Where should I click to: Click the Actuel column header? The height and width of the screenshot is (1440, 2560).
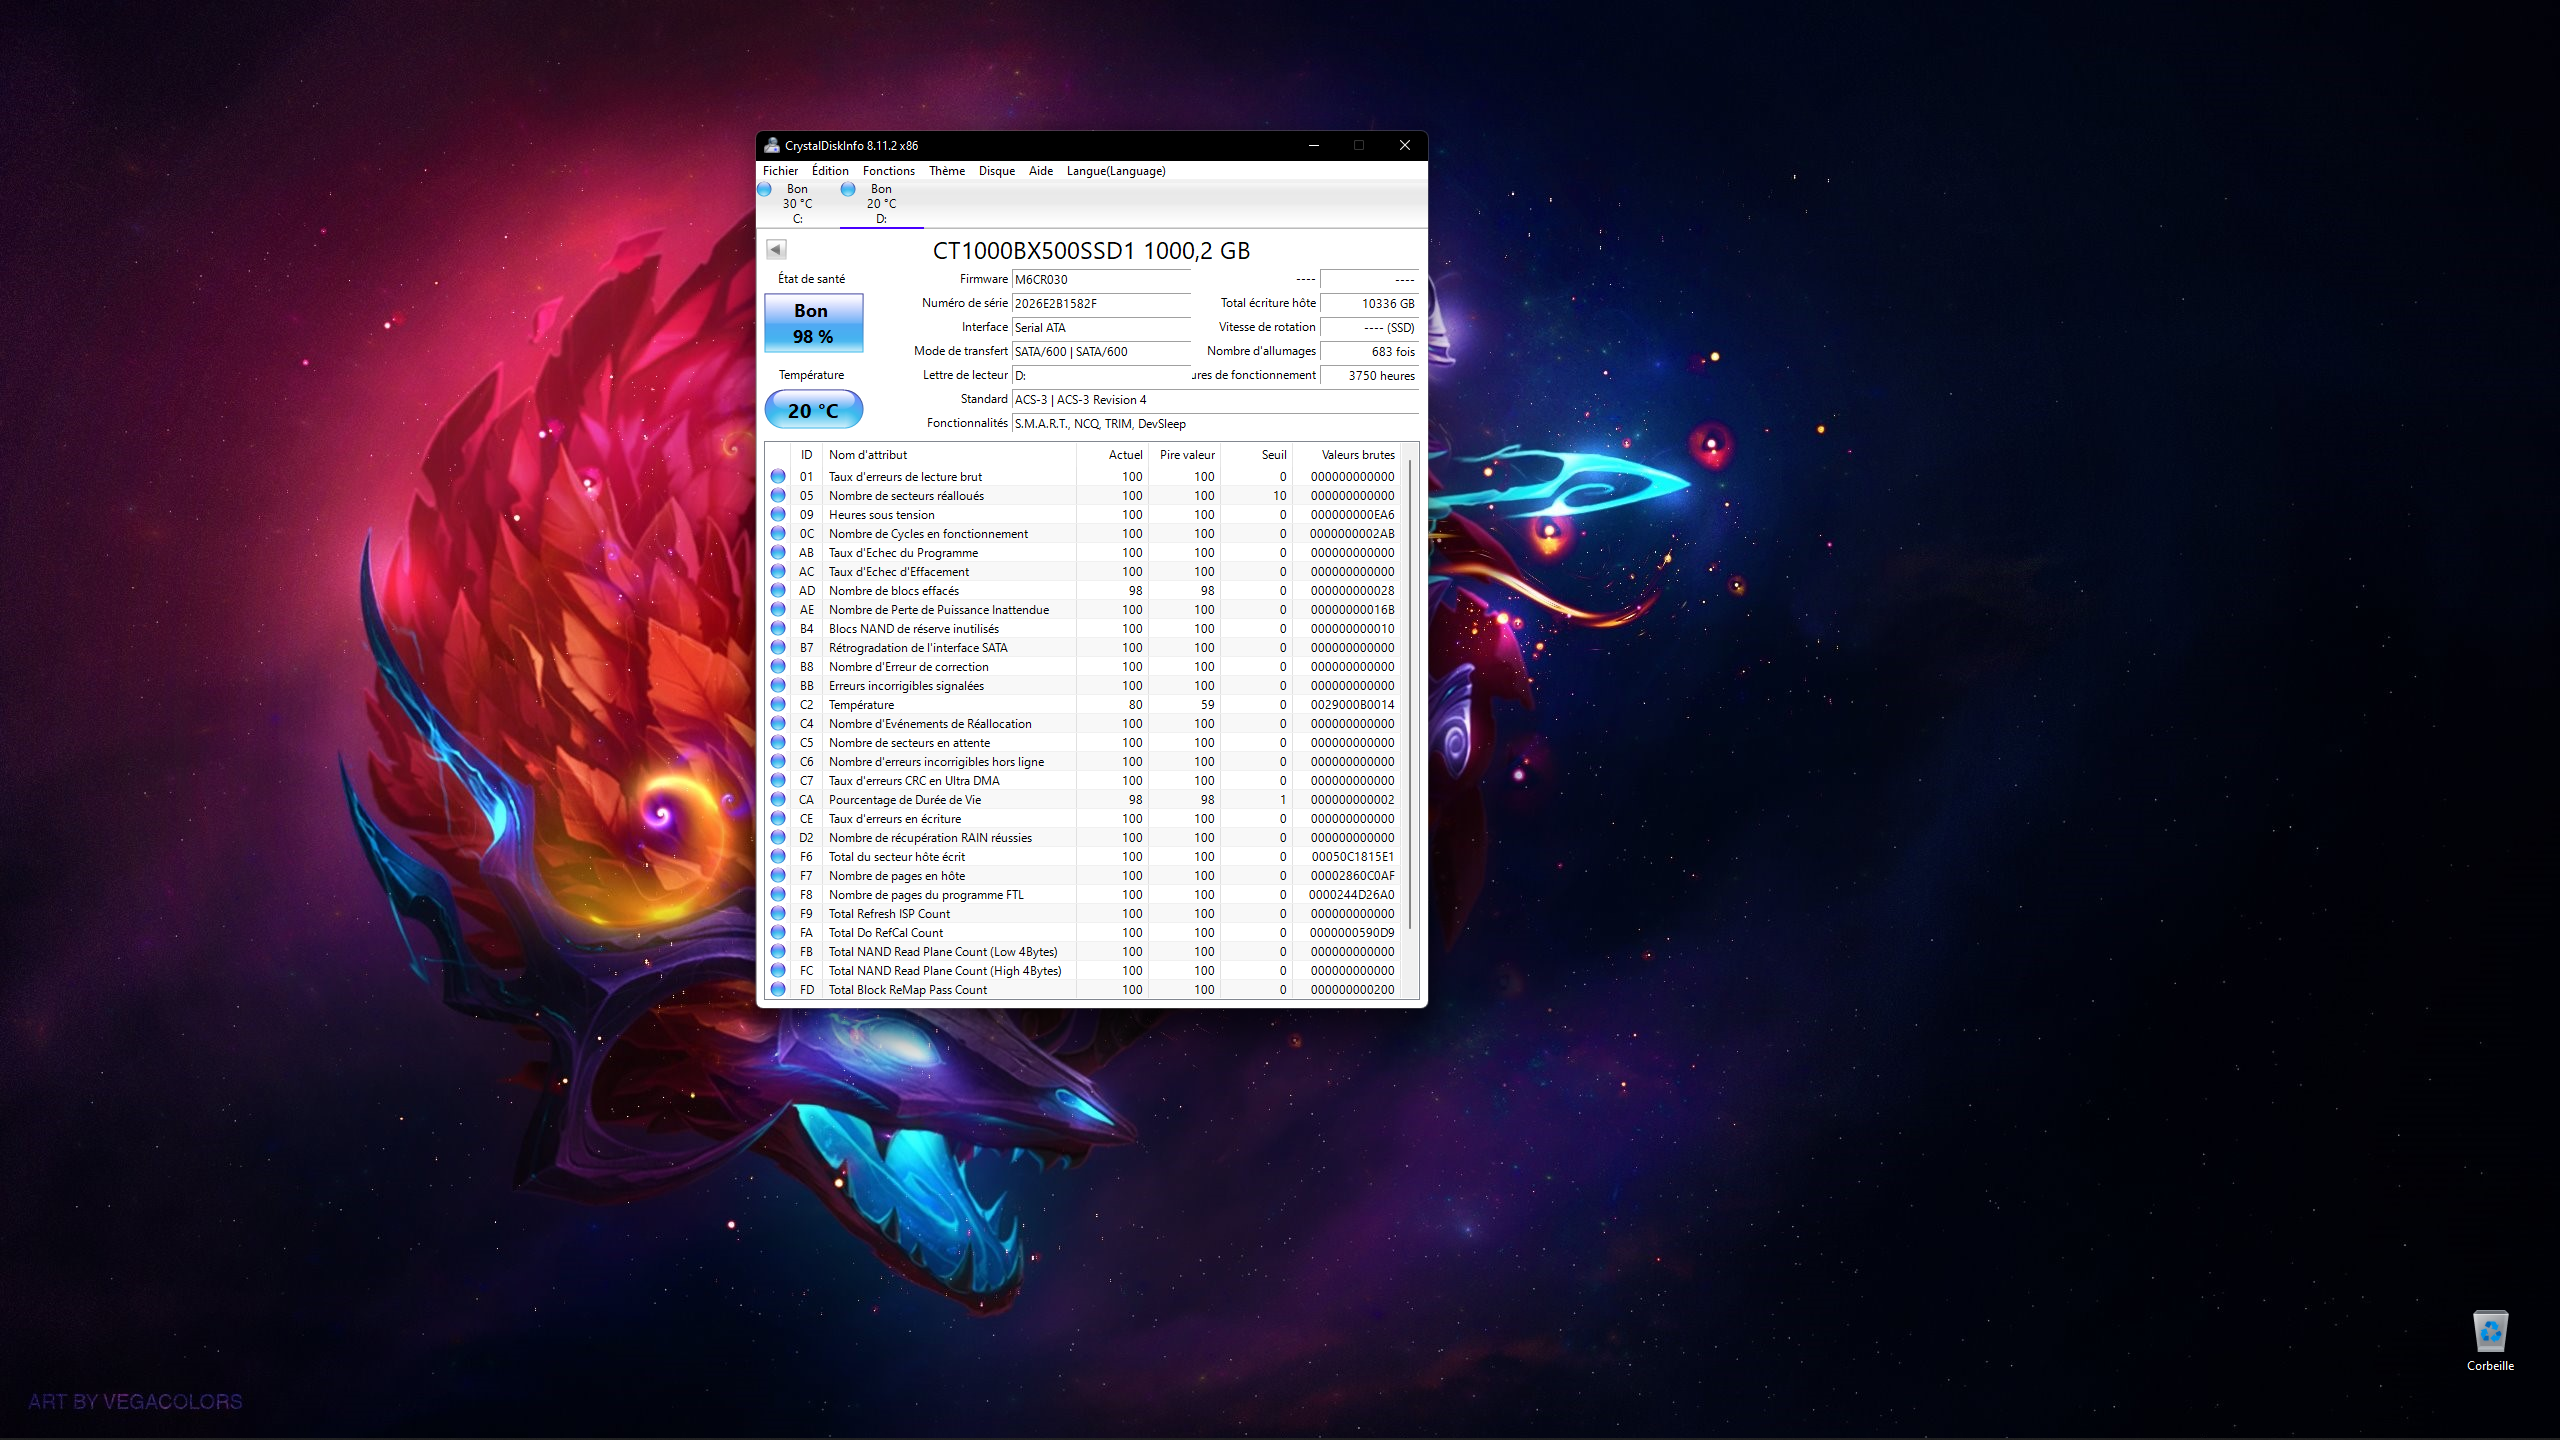(1112, 454)
